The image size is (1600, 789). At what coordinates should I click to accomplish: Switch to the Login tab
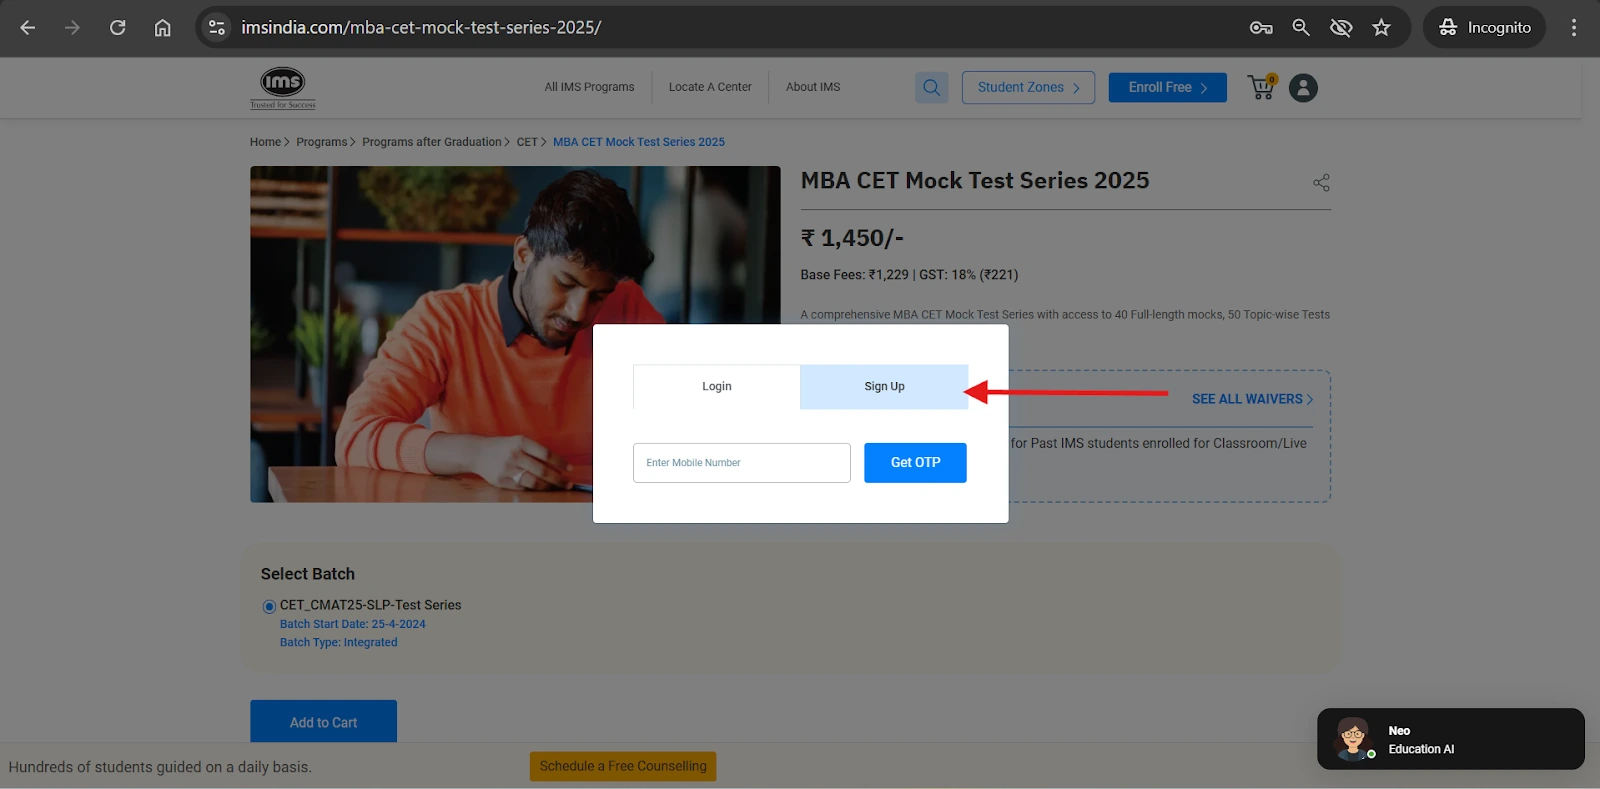coord(716,386)
